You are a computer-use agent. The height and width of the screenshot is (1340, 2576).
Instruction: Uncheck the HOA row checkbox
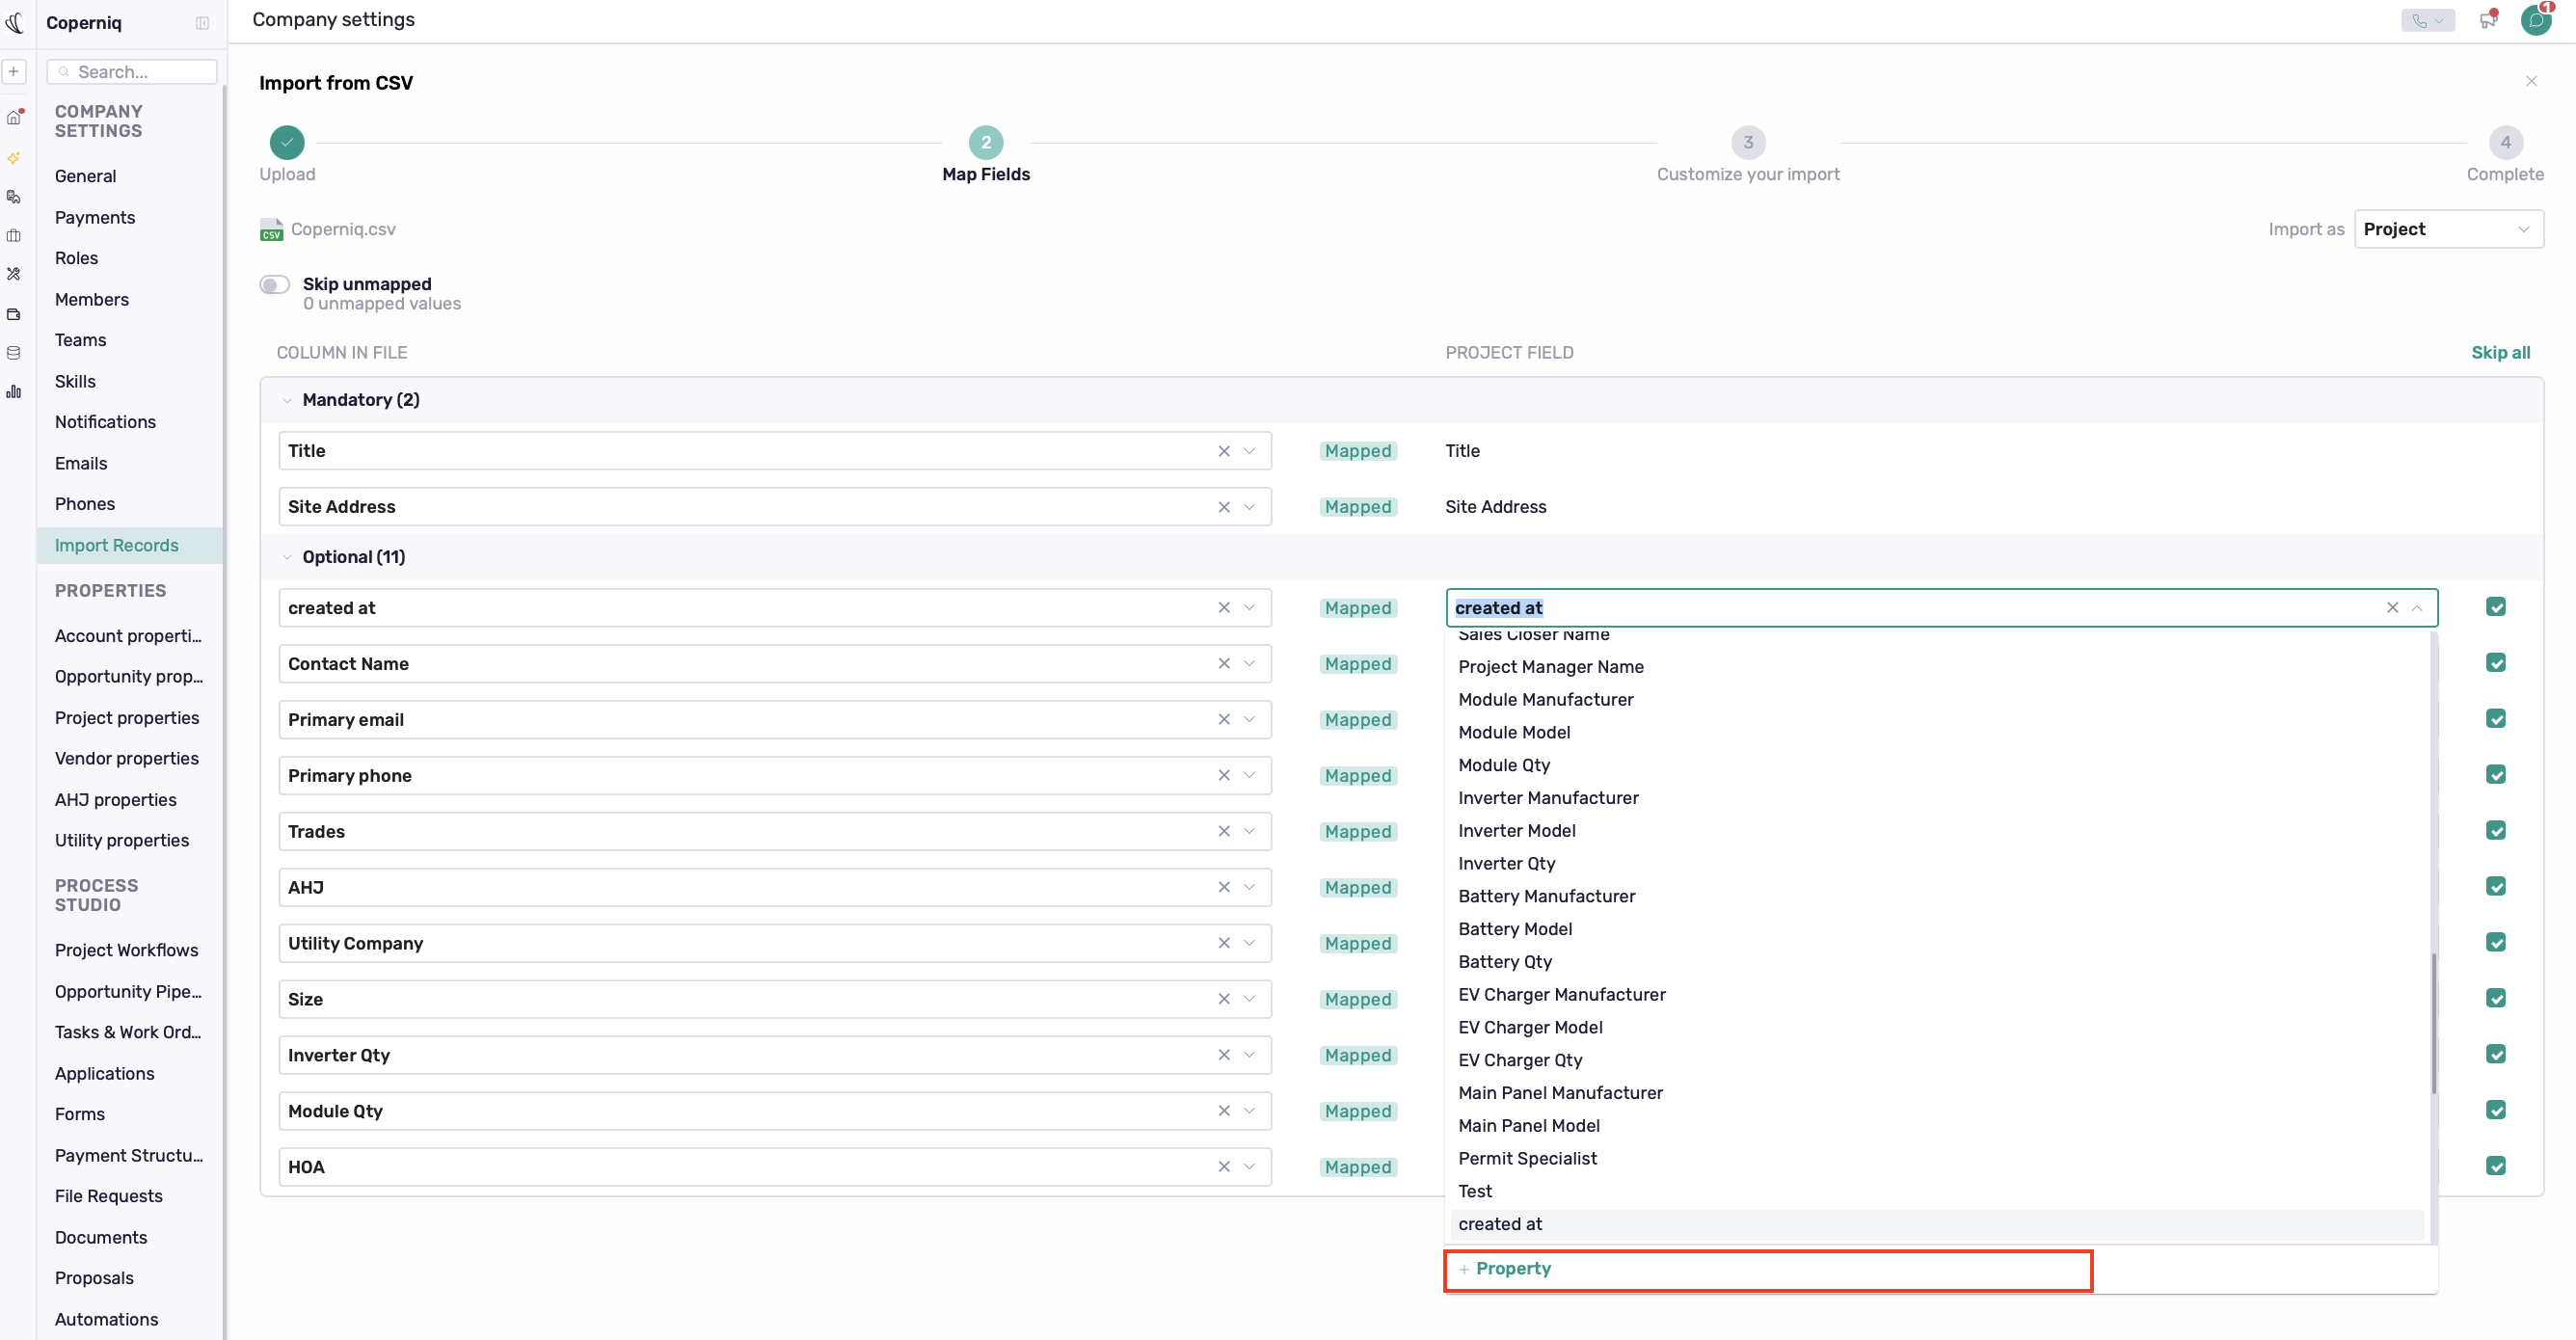point(2496,1166)
